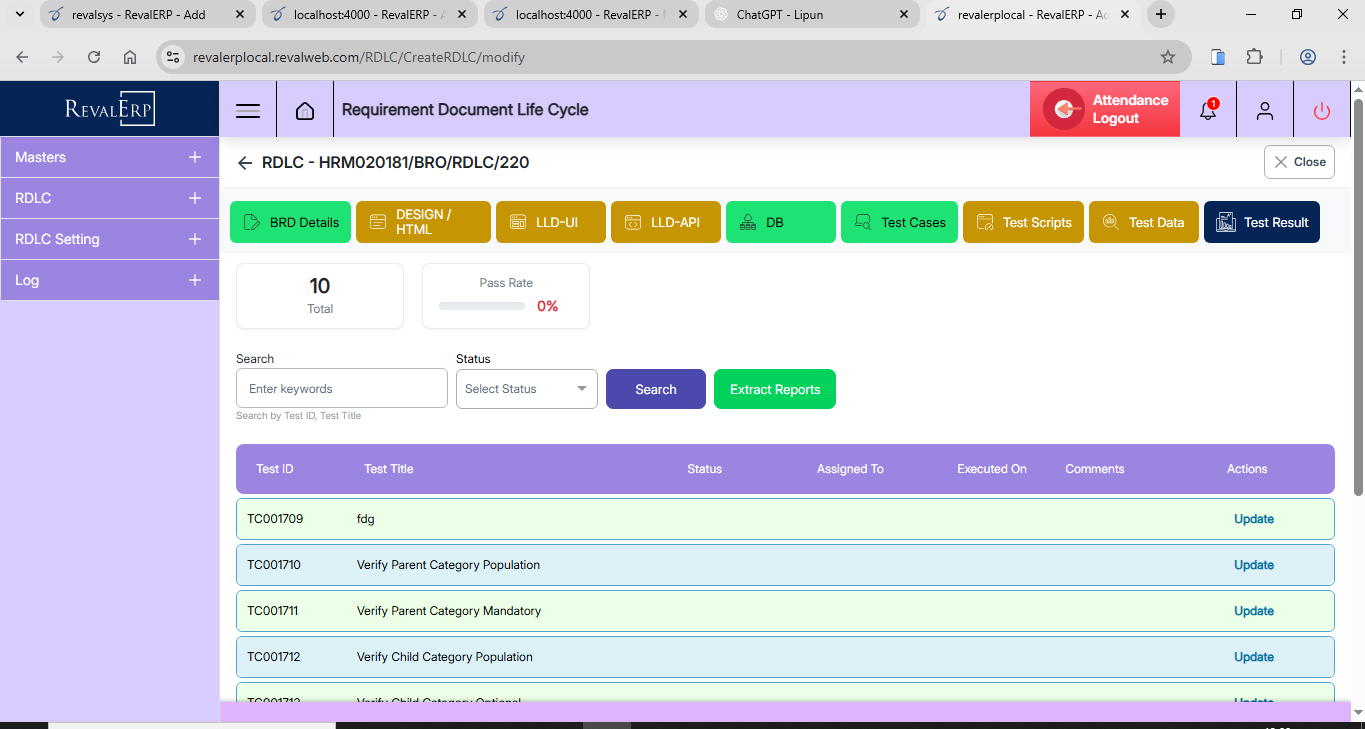Click the Enter keywords search field
This screenshot has height=729, width=1365.
341,389
